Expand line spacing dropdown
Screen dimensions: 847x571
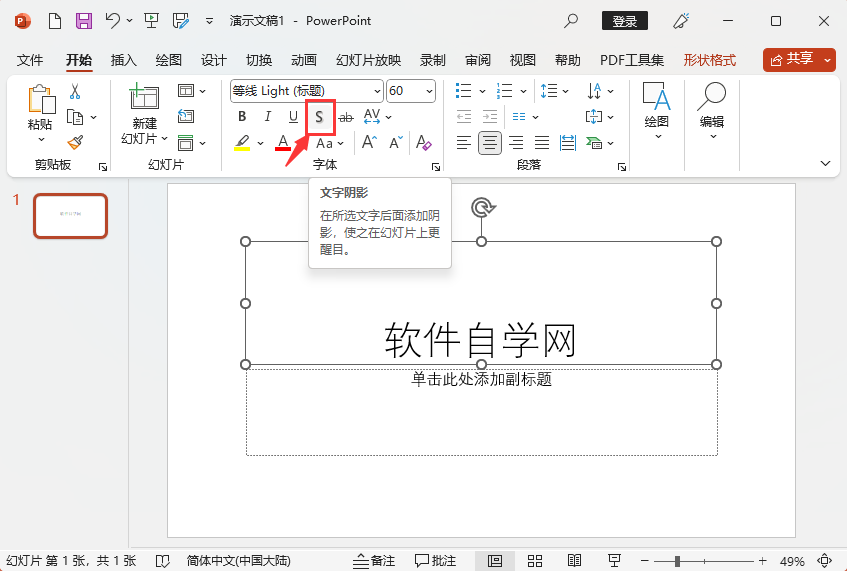tap(566, 91)
